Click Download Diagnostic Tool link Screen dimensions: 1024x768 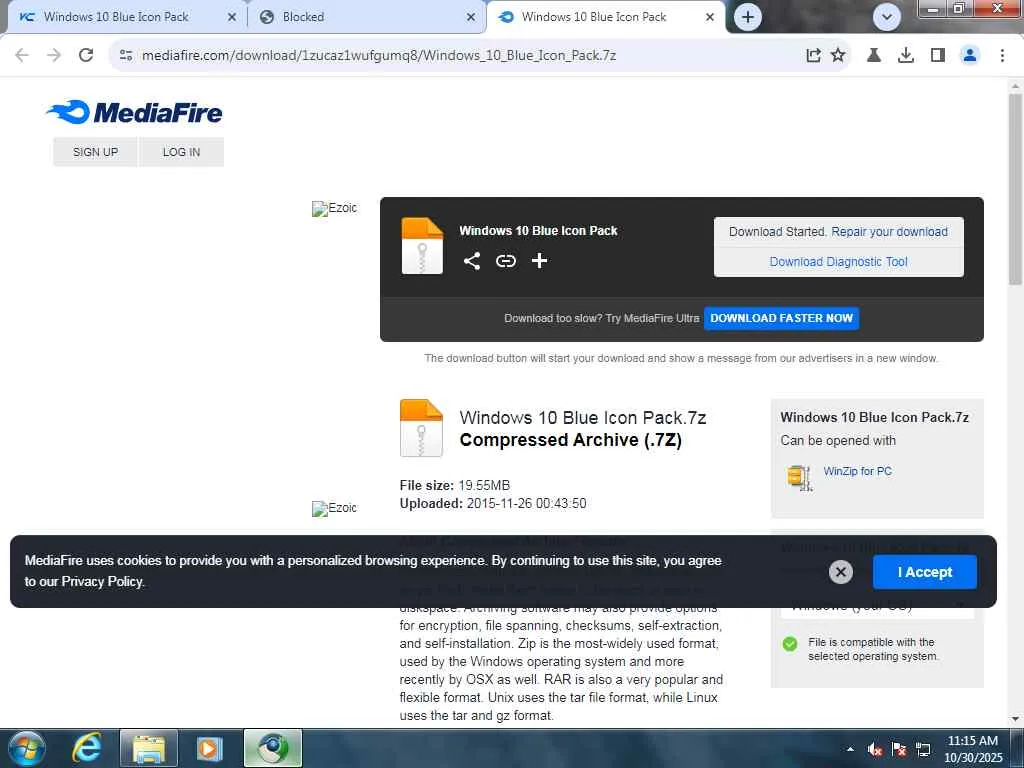click(x=839, y=262)
